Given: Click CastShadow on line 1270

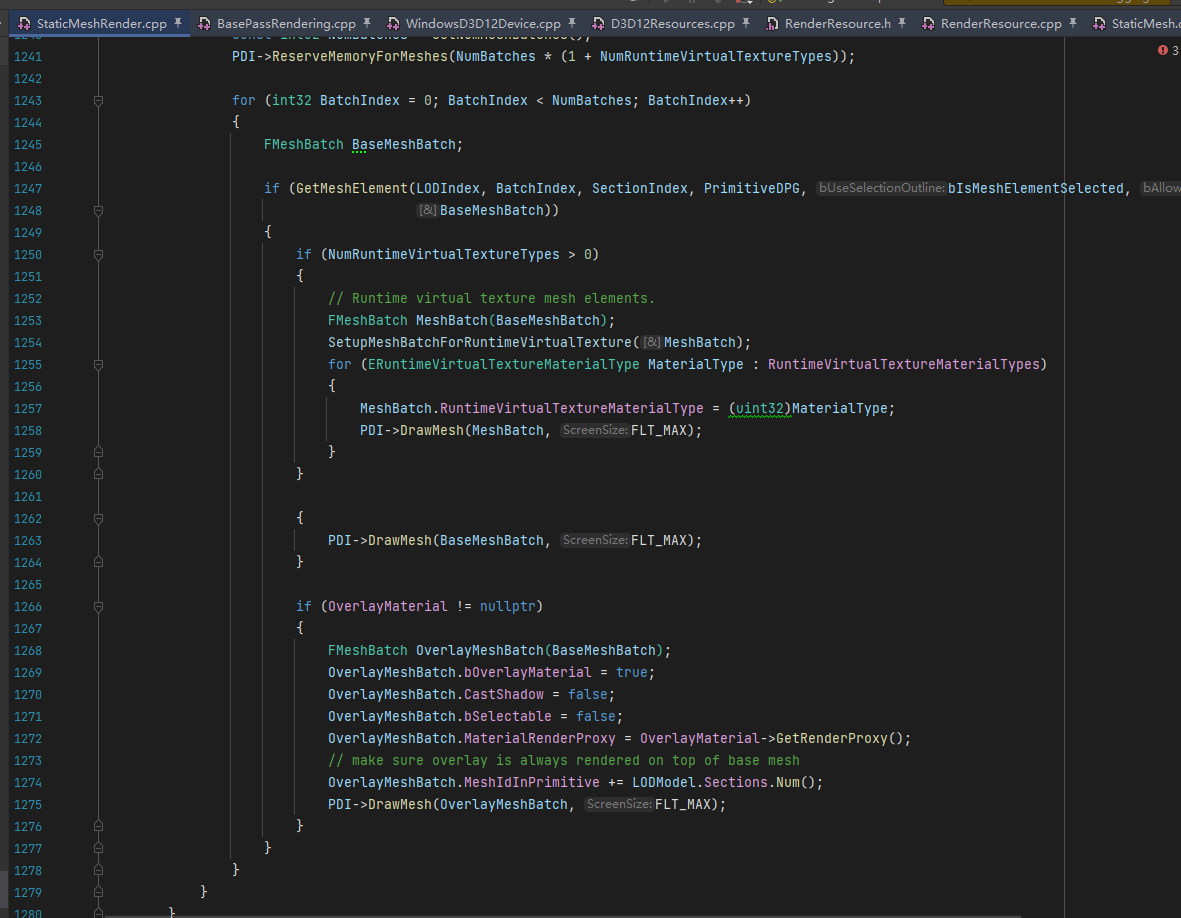Looking at the screenshot, I should [x=503, y=694].
